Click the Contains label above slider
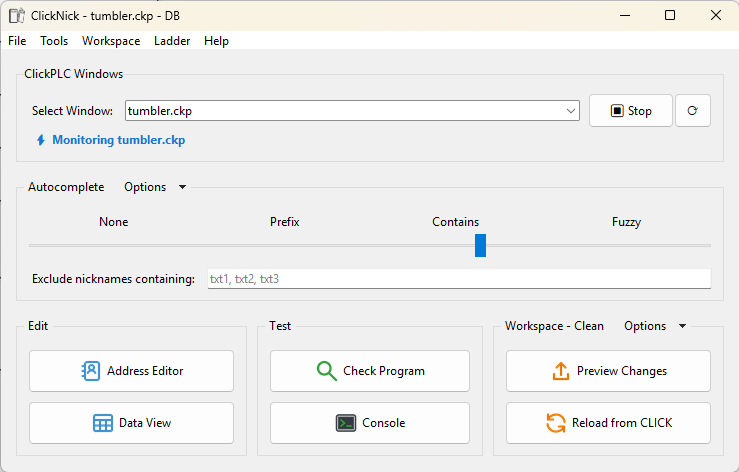Image resolution: width=739 pixels, height=472 pixels. tap(456, 222)
